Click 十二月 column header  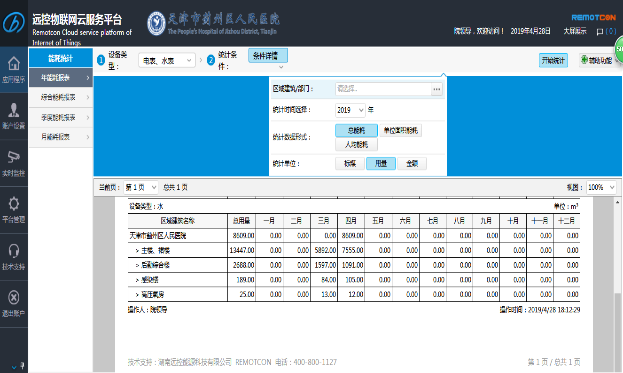(567, 221)
